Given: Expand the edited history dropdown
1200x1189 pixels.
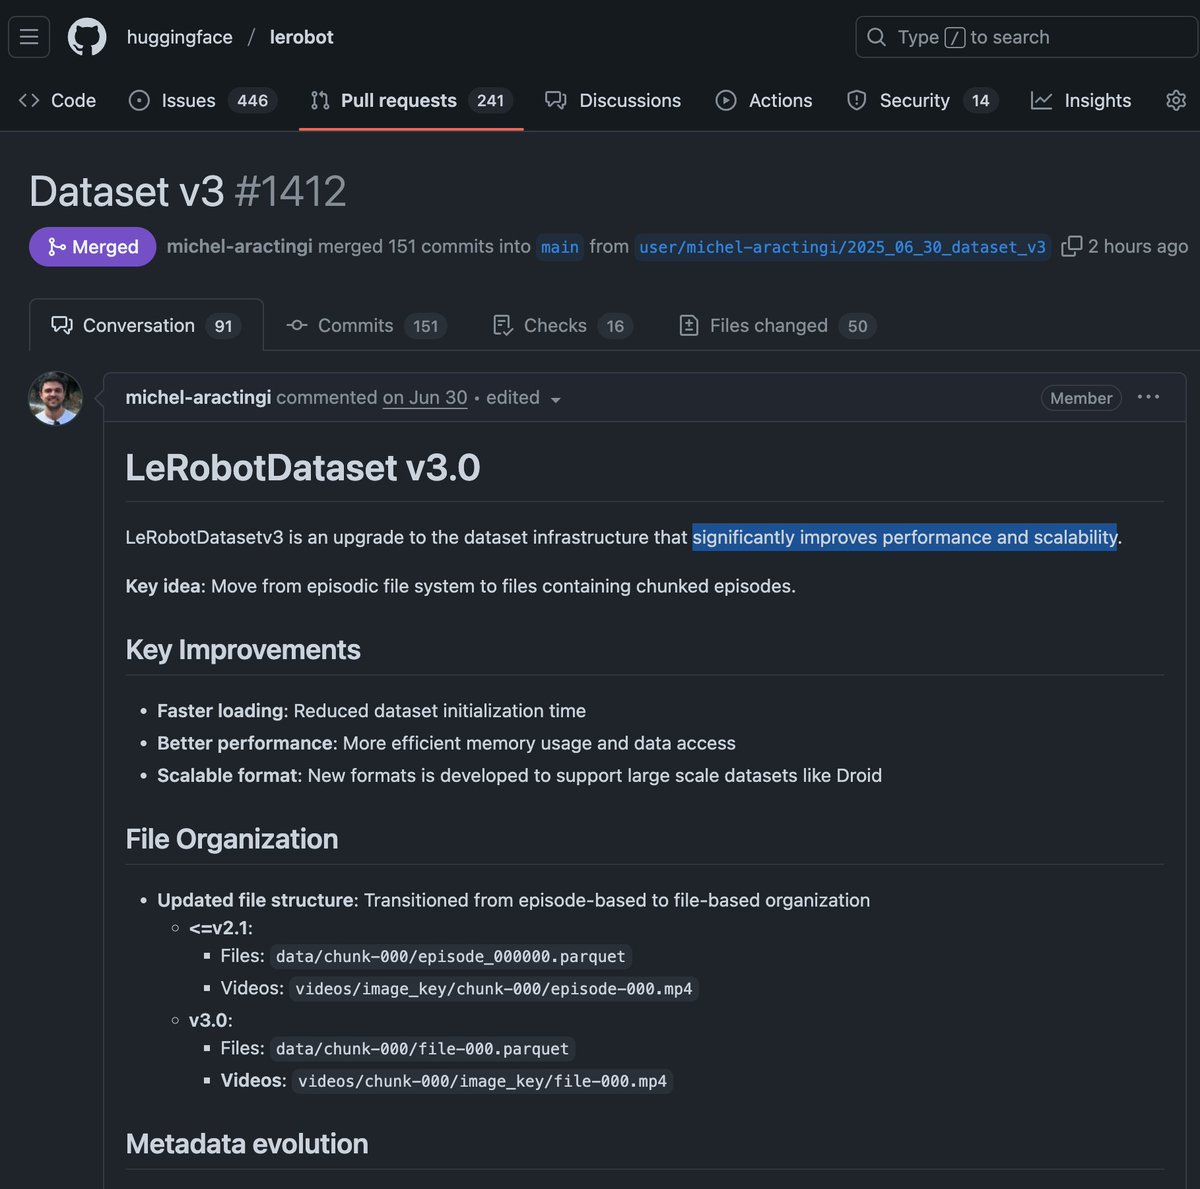Looking at the screenshot, I should [x=524, y=398].
